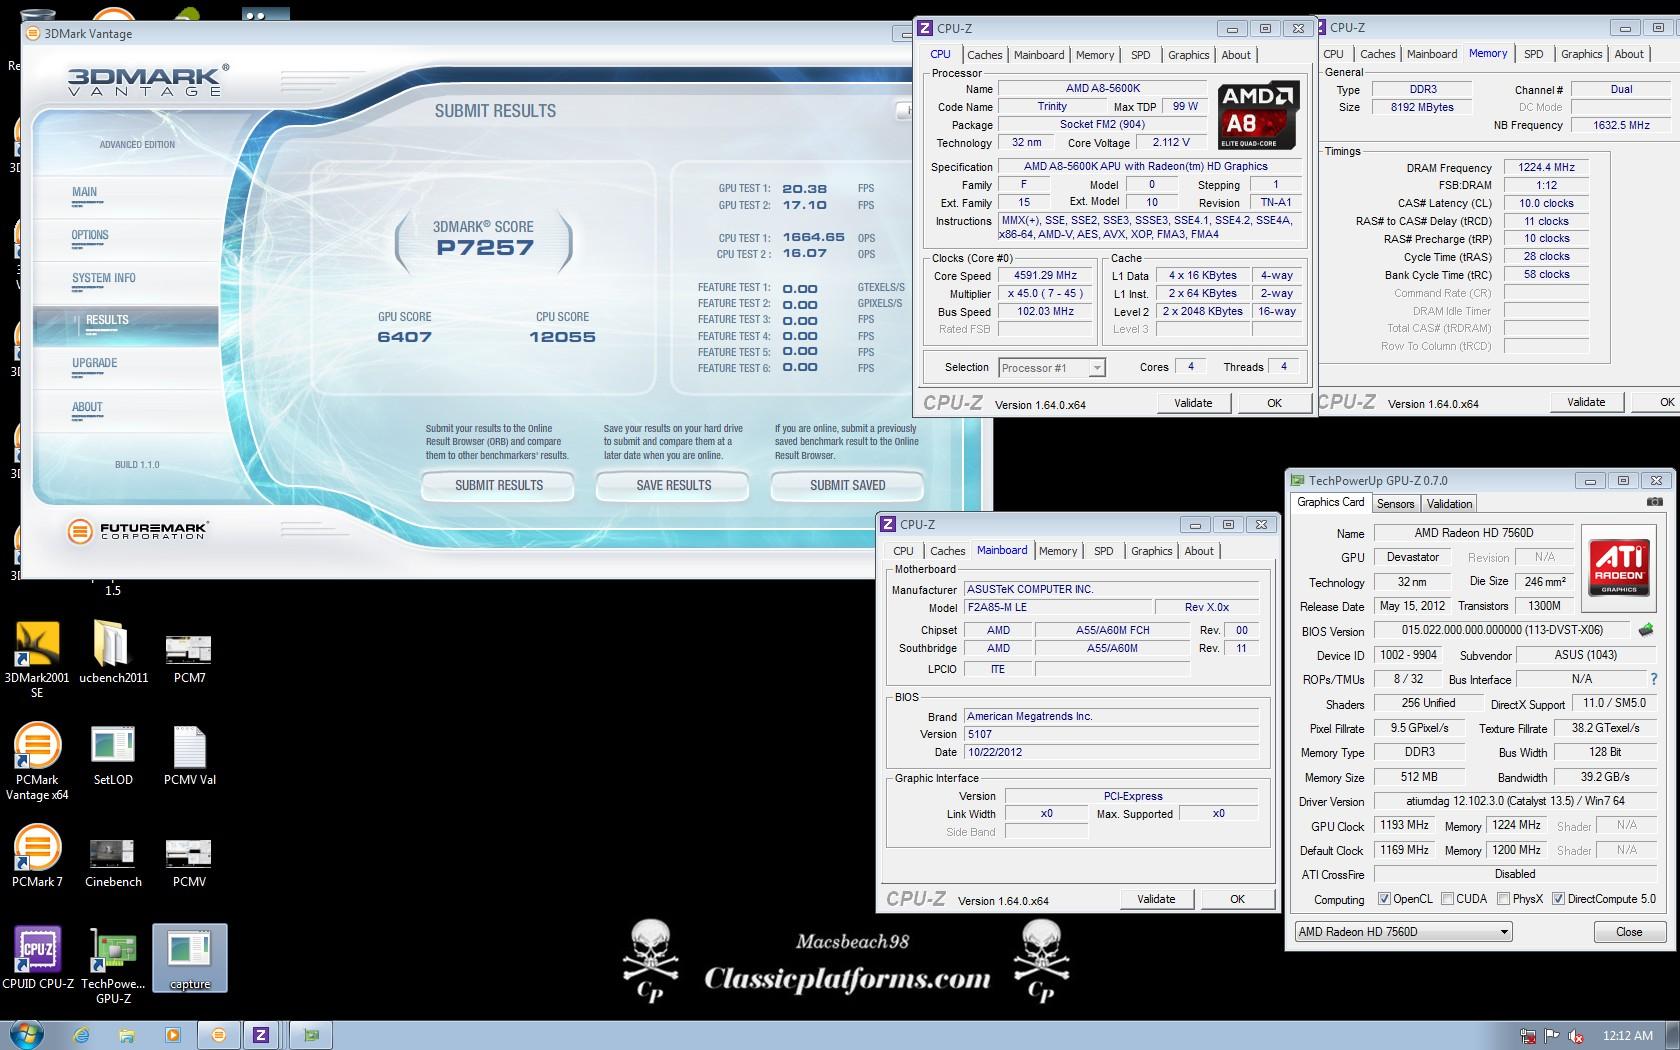Open Graphics tab in CPU-Z Mainboard window
This screenshot has height=1050, width=1680.
tap(1151, 551)
